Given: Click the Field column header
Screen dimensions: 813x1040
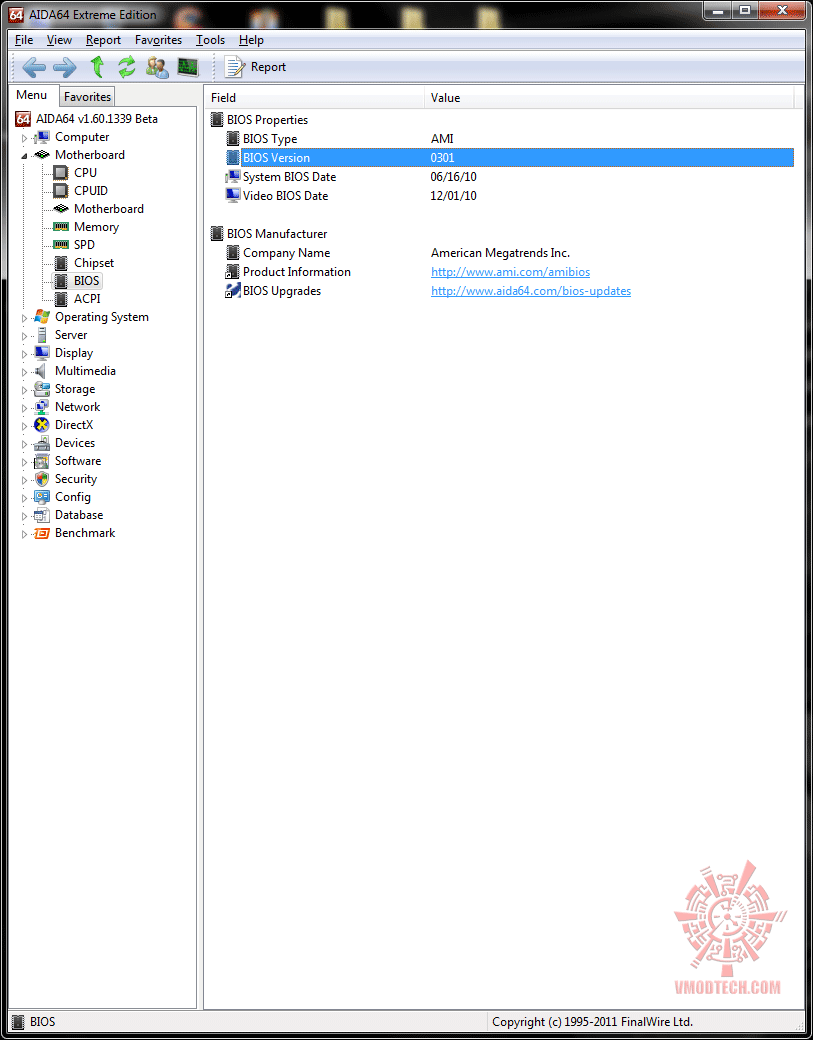Looking at the screenshot, I should click(x=314, y=98).
